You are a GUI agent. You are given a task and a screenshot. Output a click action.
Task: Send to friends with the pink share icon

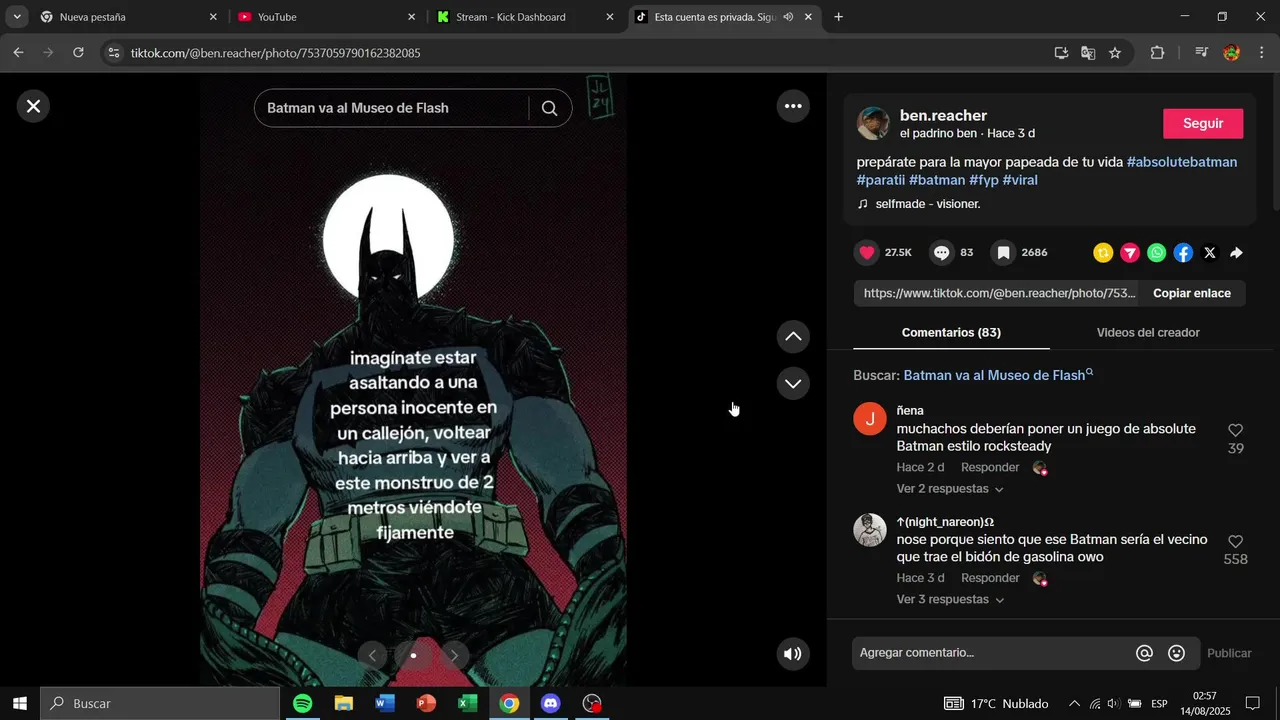click(1130, 253)
